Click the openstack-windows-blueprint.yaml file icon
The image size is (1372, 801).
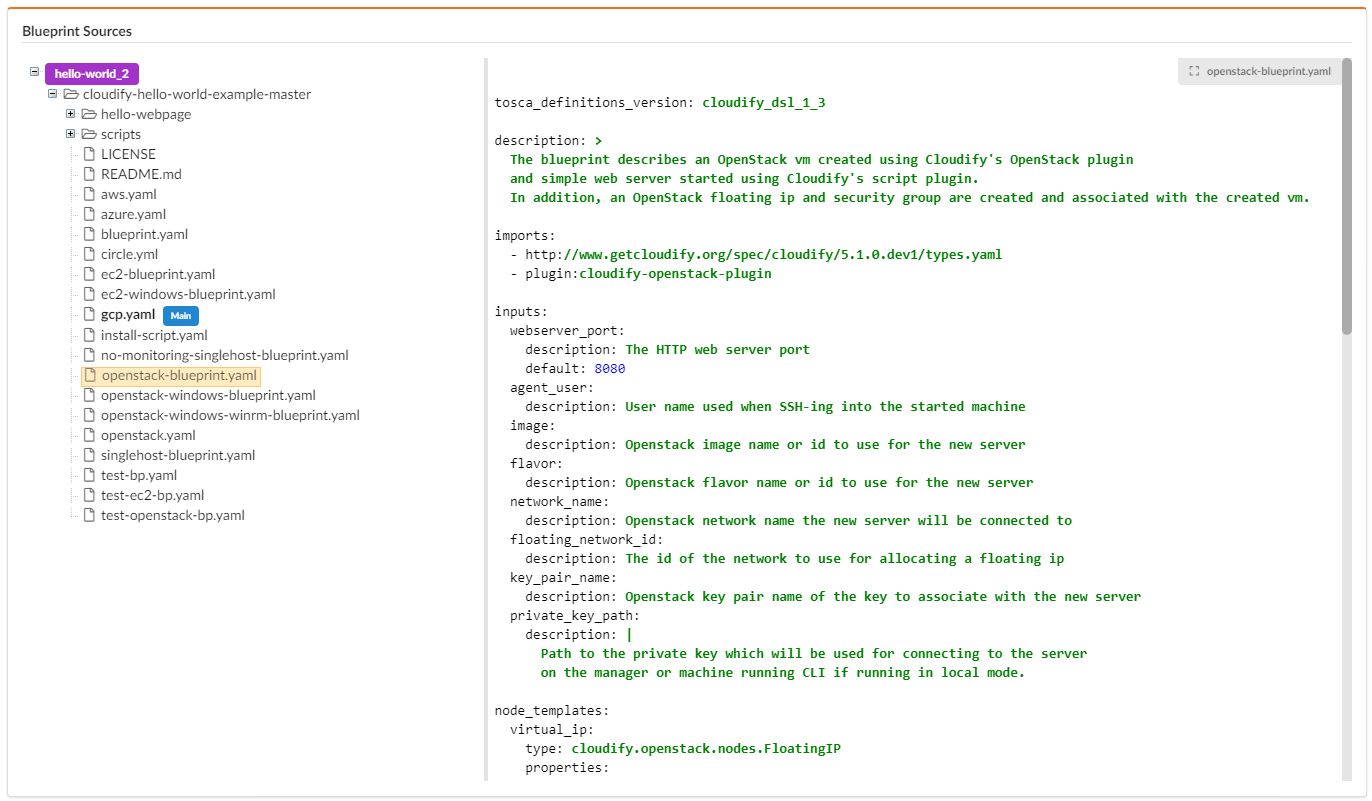89,395
